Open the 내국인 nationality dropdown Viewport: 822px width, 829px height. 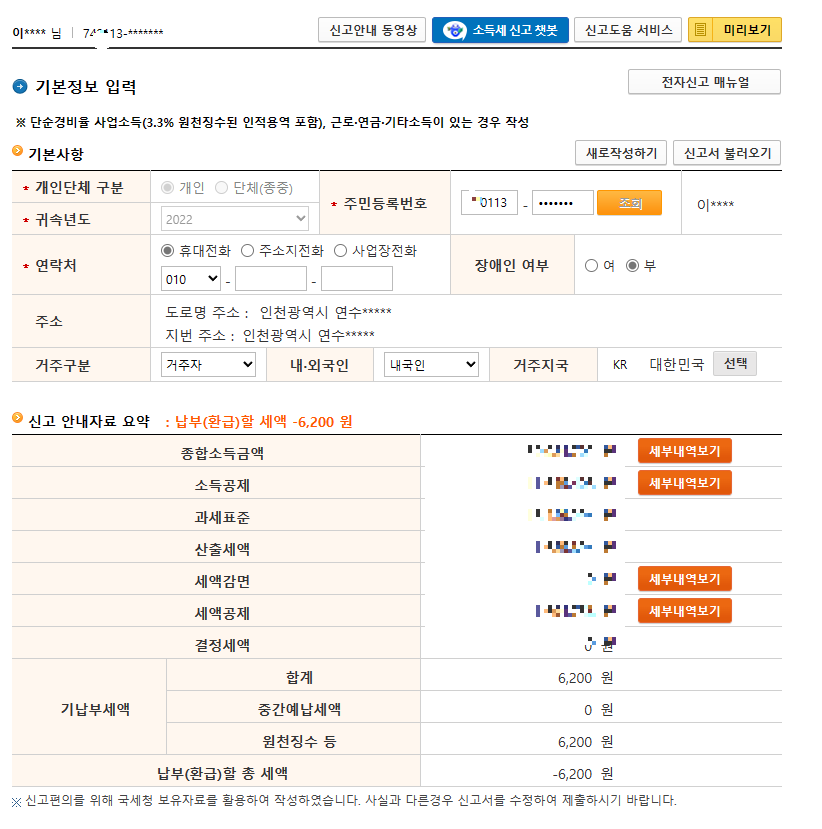click(x=430, y=365)
